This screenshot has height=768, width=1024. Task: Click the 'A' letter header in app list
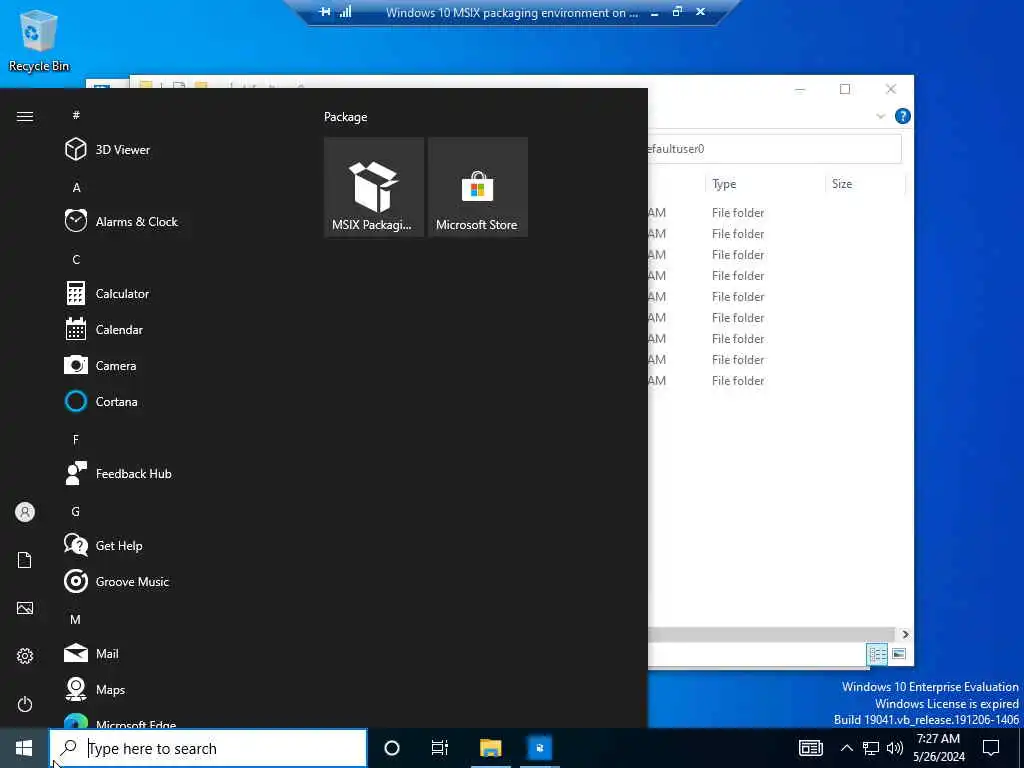point(76,187)
